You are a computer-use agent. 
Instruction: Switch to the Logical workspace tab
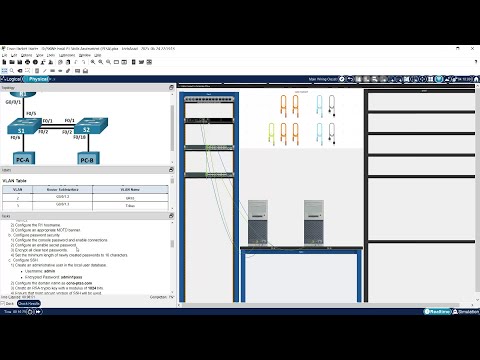tap(12, 79)
